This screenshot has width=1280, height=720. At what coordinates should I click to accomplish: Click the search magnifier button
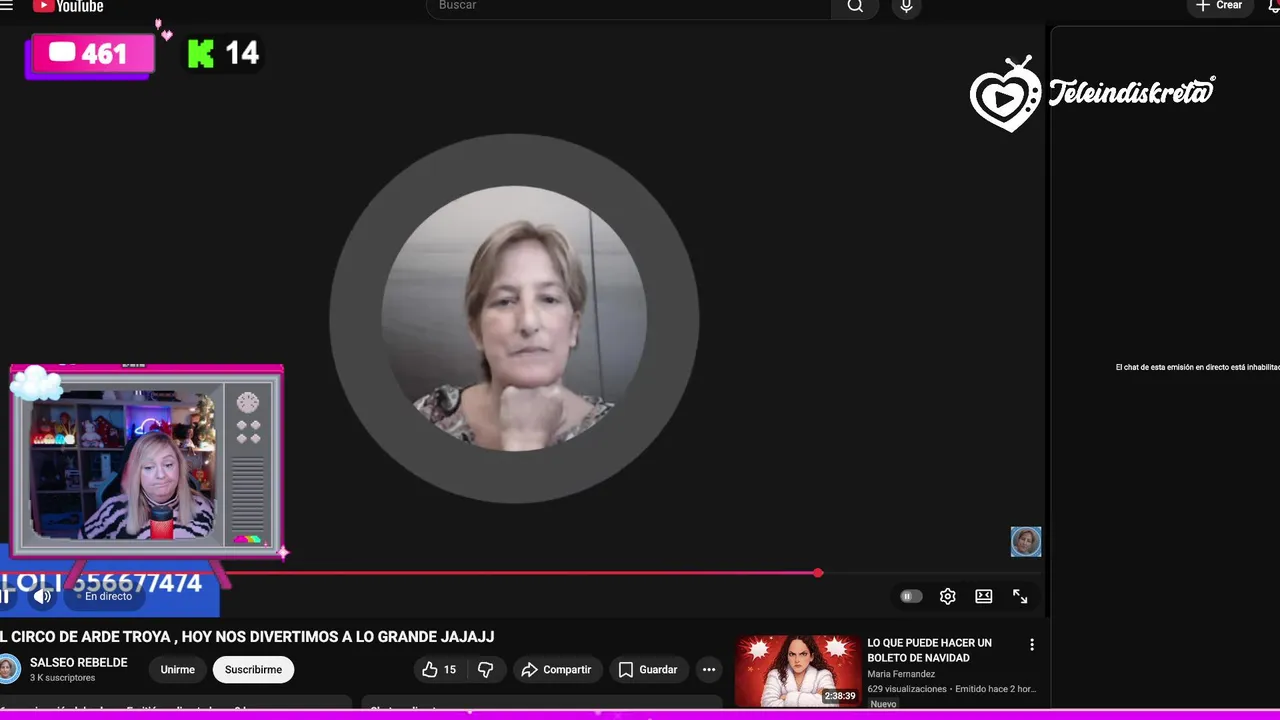[x=855, y=6]
